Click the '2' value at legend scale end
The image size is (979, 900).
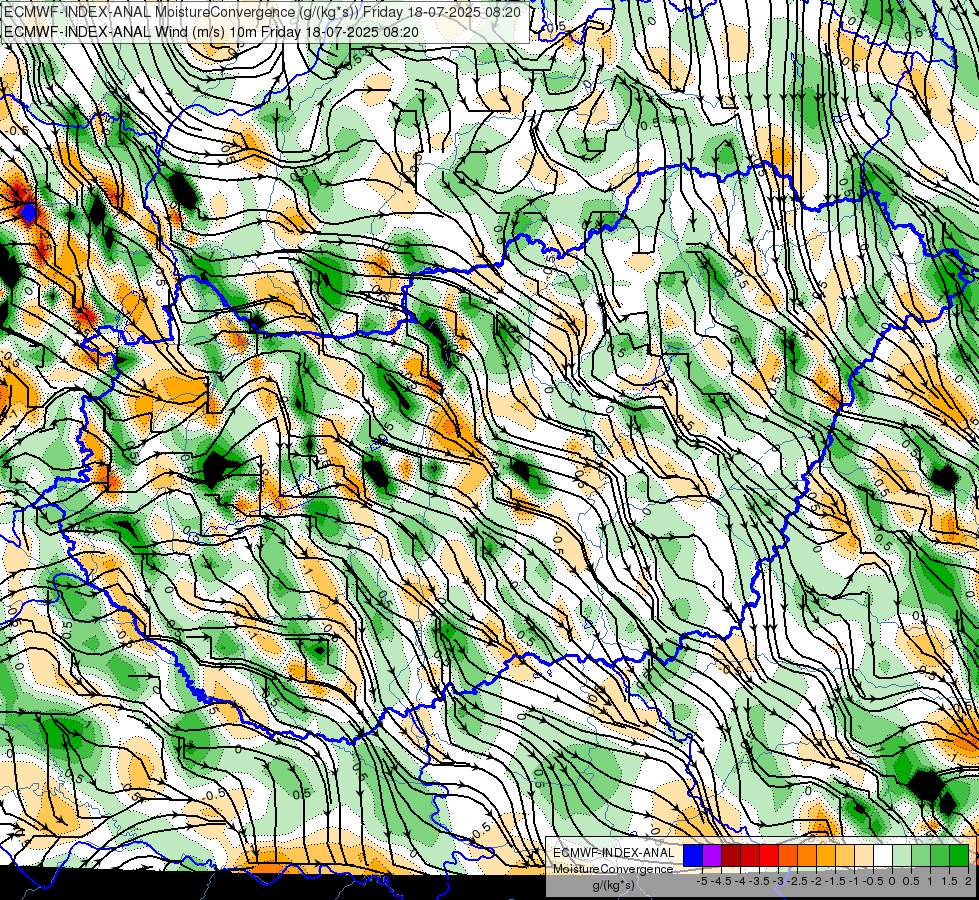click(x=968, y=881)
